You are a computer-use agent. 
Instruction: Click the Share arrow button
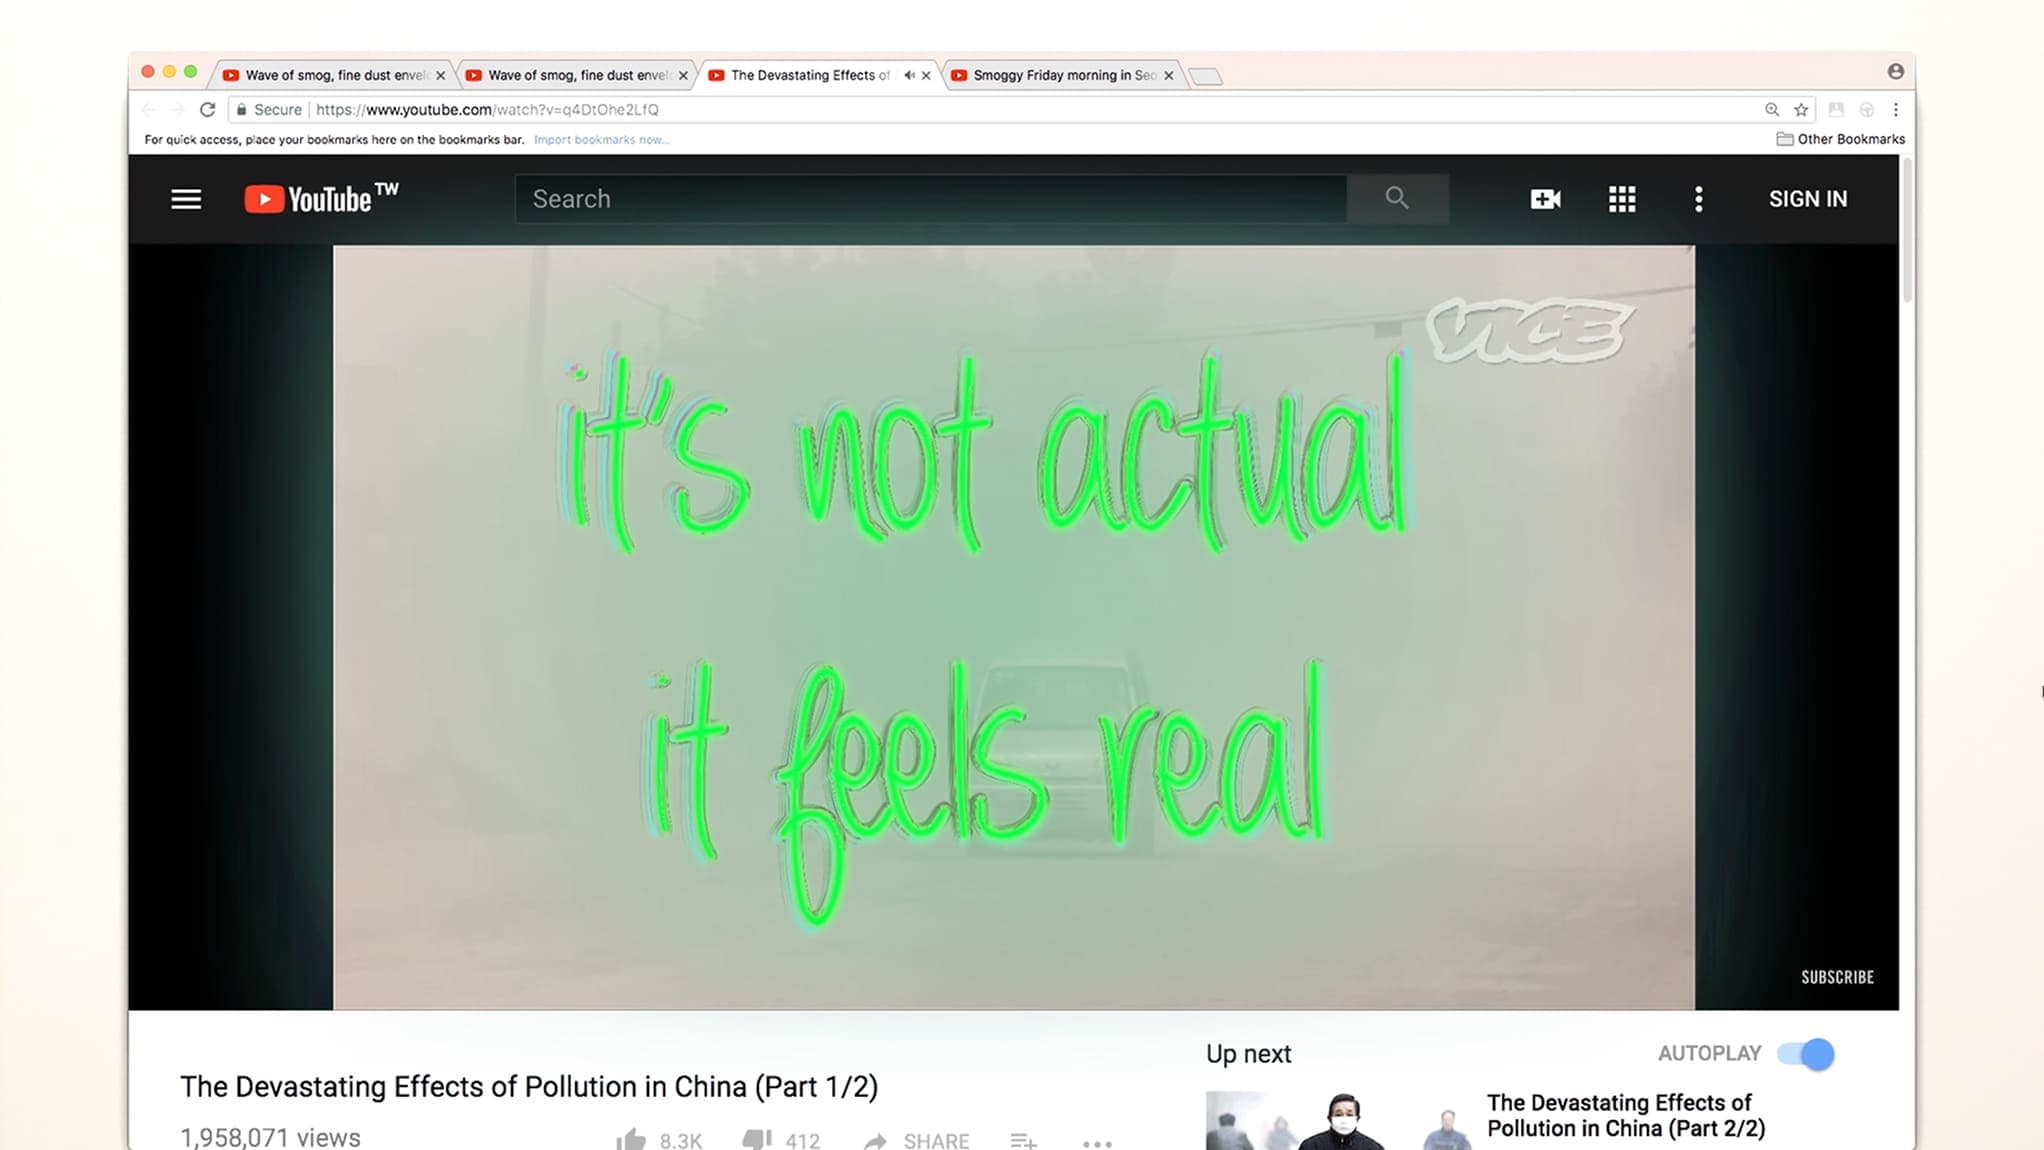pos(877,1141)
